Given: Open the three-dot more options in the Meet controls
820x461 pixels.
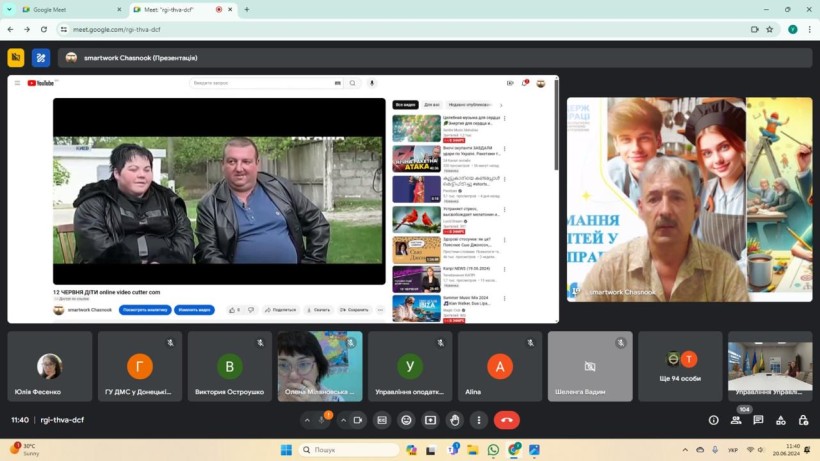Looking at the screenshot, I should click(x=479, y=420).
